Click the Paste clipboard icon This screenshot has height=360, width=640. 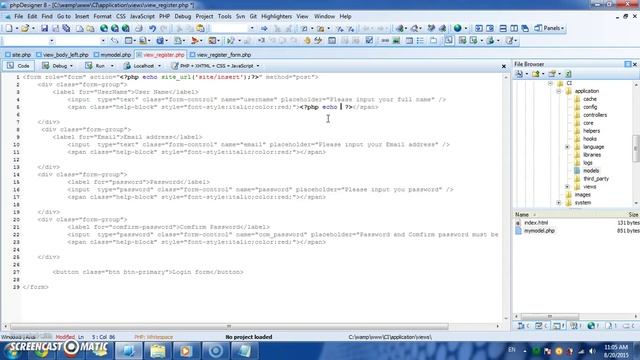tap(200, 28)
